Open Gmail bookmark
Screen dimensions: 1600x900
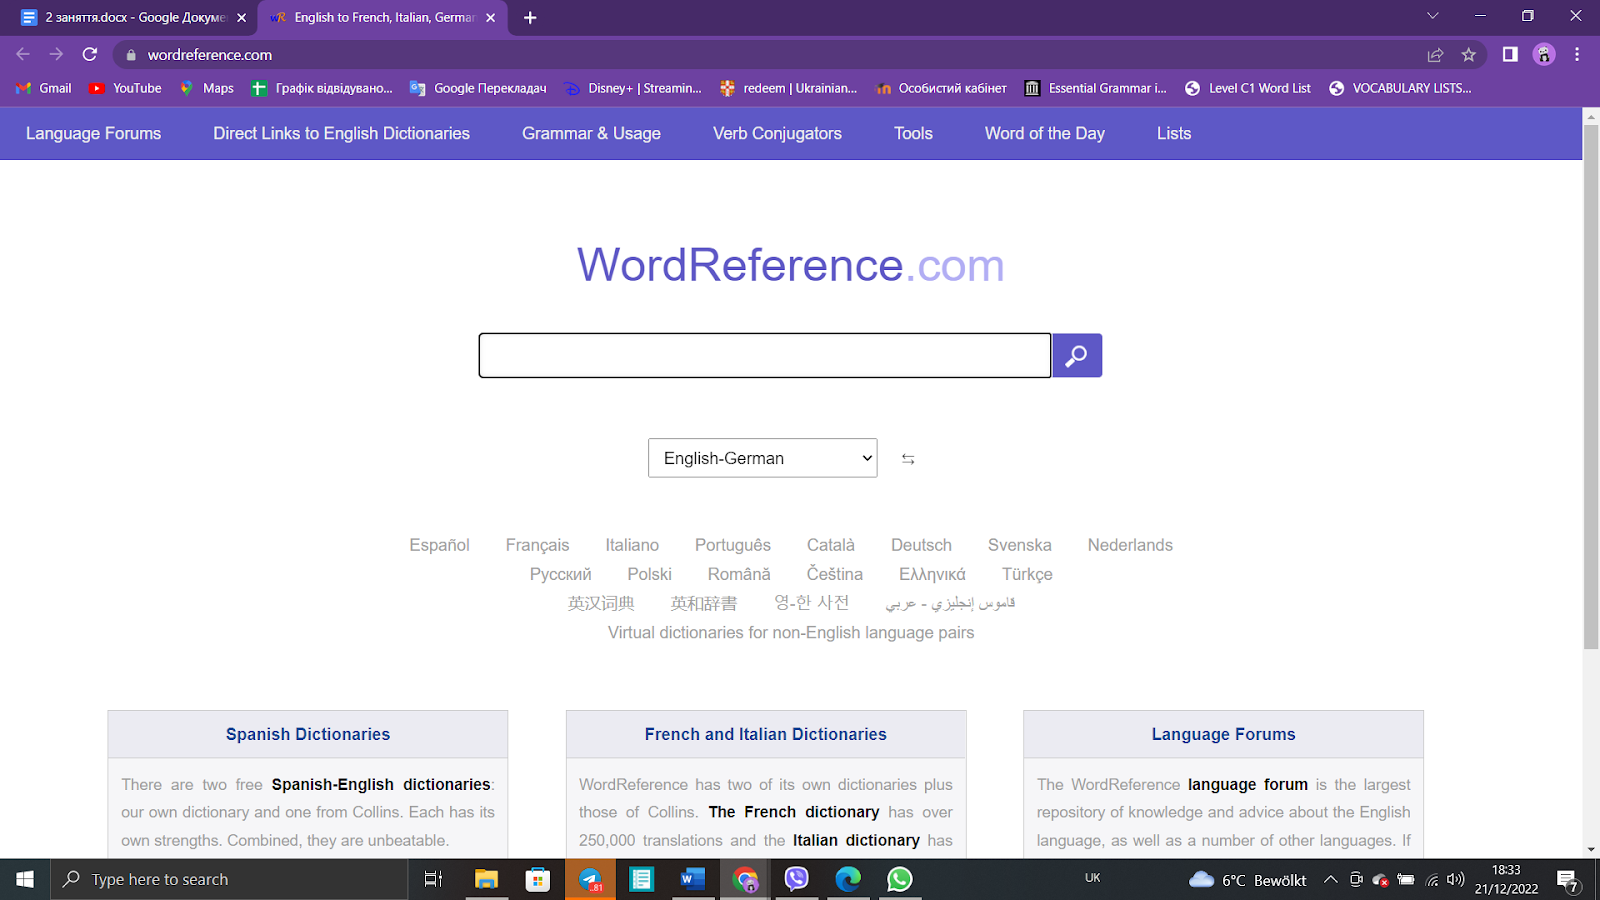(x=44, y=88)
